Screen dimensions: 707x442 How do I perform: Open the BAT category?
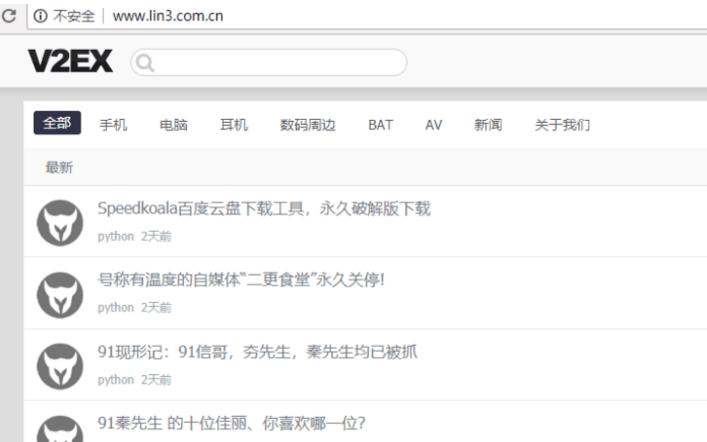[x=381, y=125]
